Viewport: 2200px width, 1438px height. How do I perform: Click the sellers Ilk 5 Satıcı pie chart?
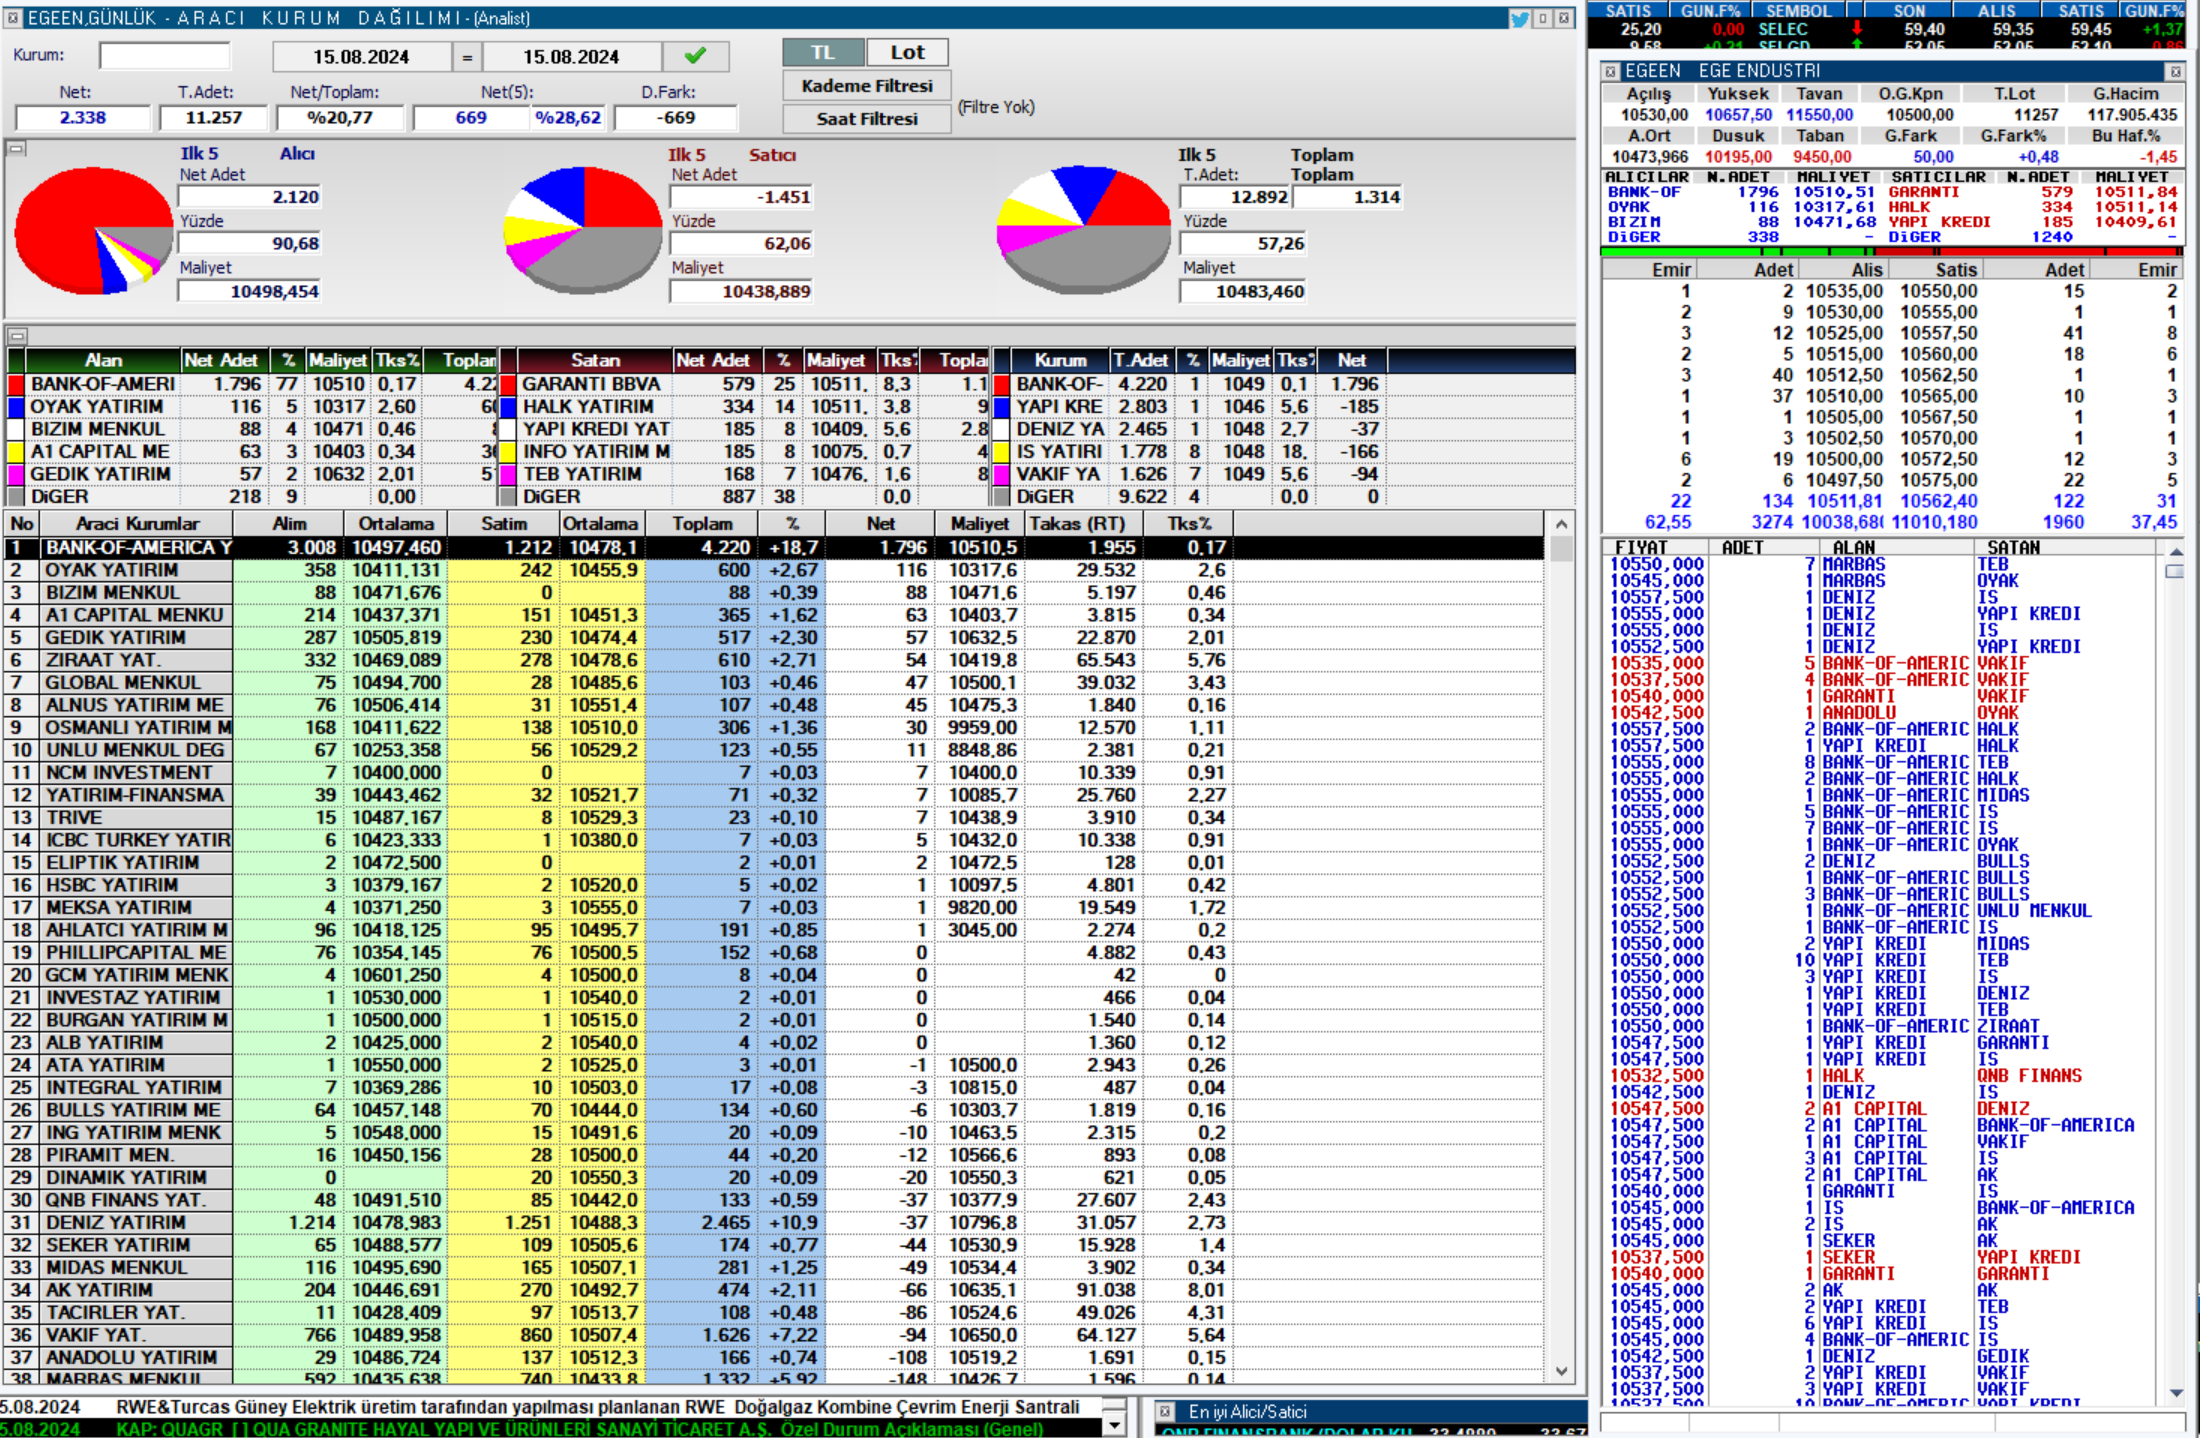[x=584, y=231]
